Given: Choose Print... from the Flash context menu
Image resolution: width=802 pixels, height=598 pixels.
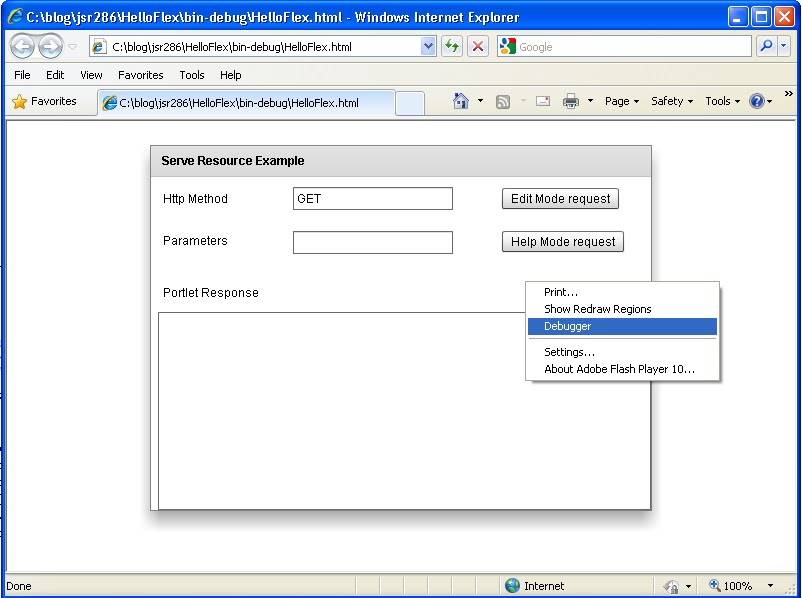Looking at the screenshot, I should tap(622, 292).
